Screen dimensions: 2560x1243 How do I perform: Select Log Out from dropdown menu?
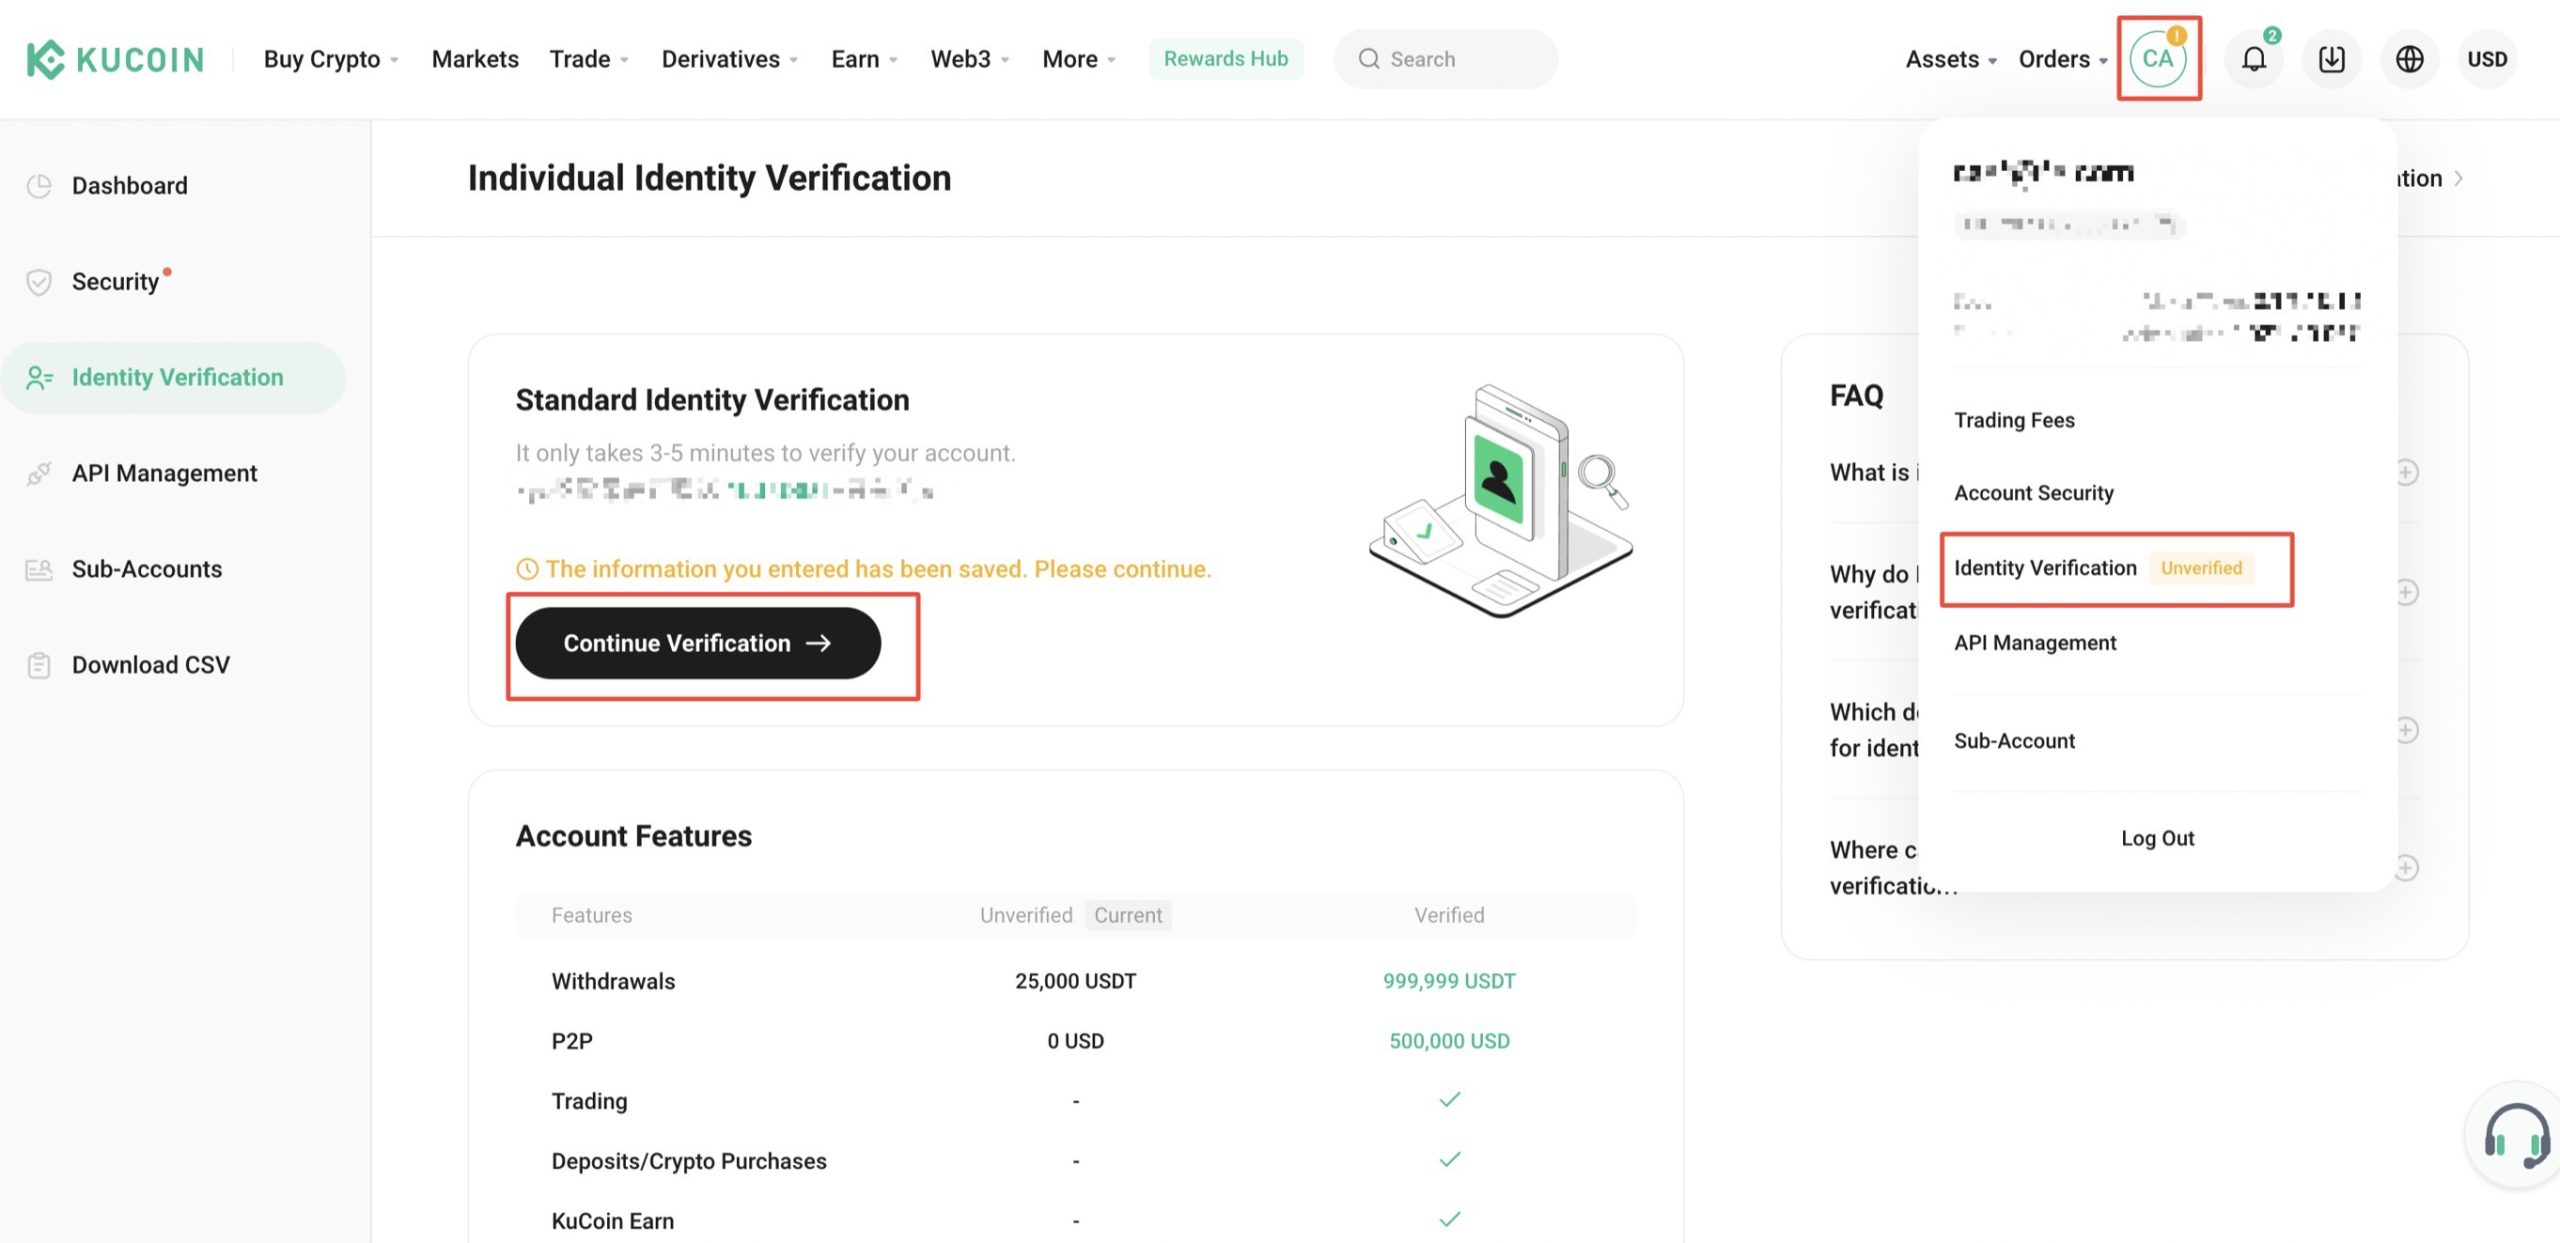[2155, 840]
